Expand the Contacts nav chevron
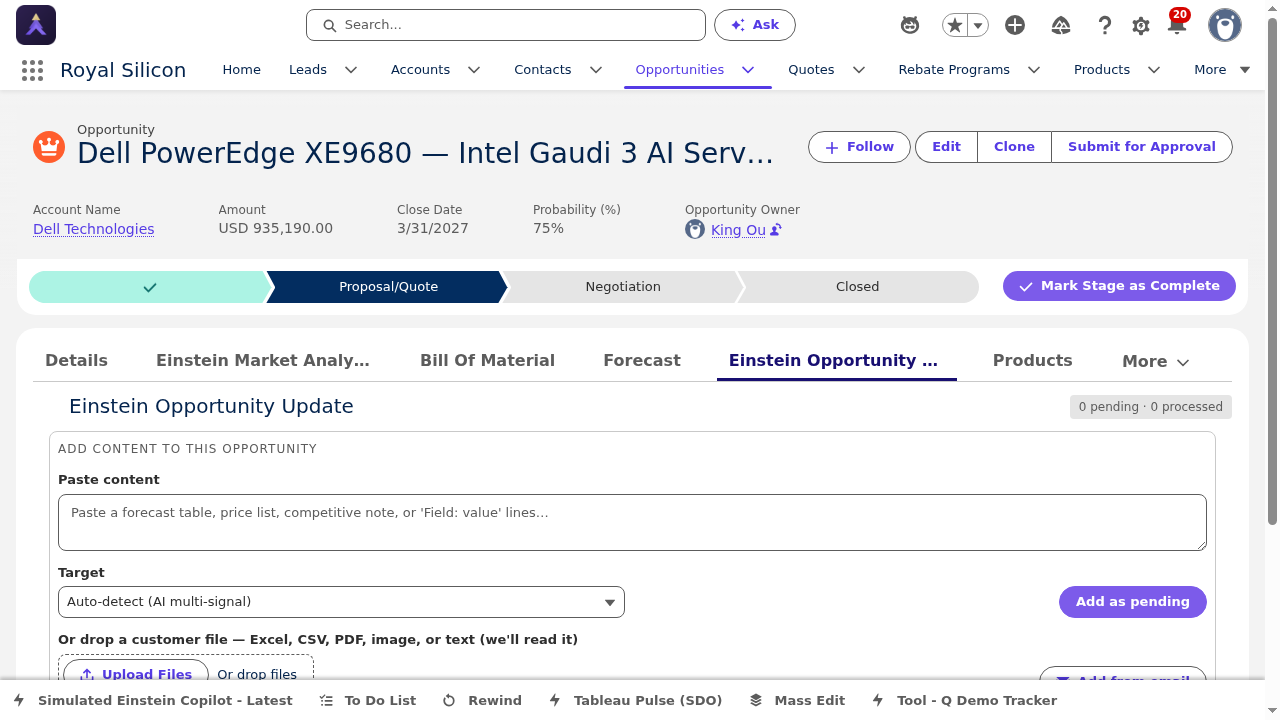Viewport: 1280px width, 720px height. click(596, 70)
